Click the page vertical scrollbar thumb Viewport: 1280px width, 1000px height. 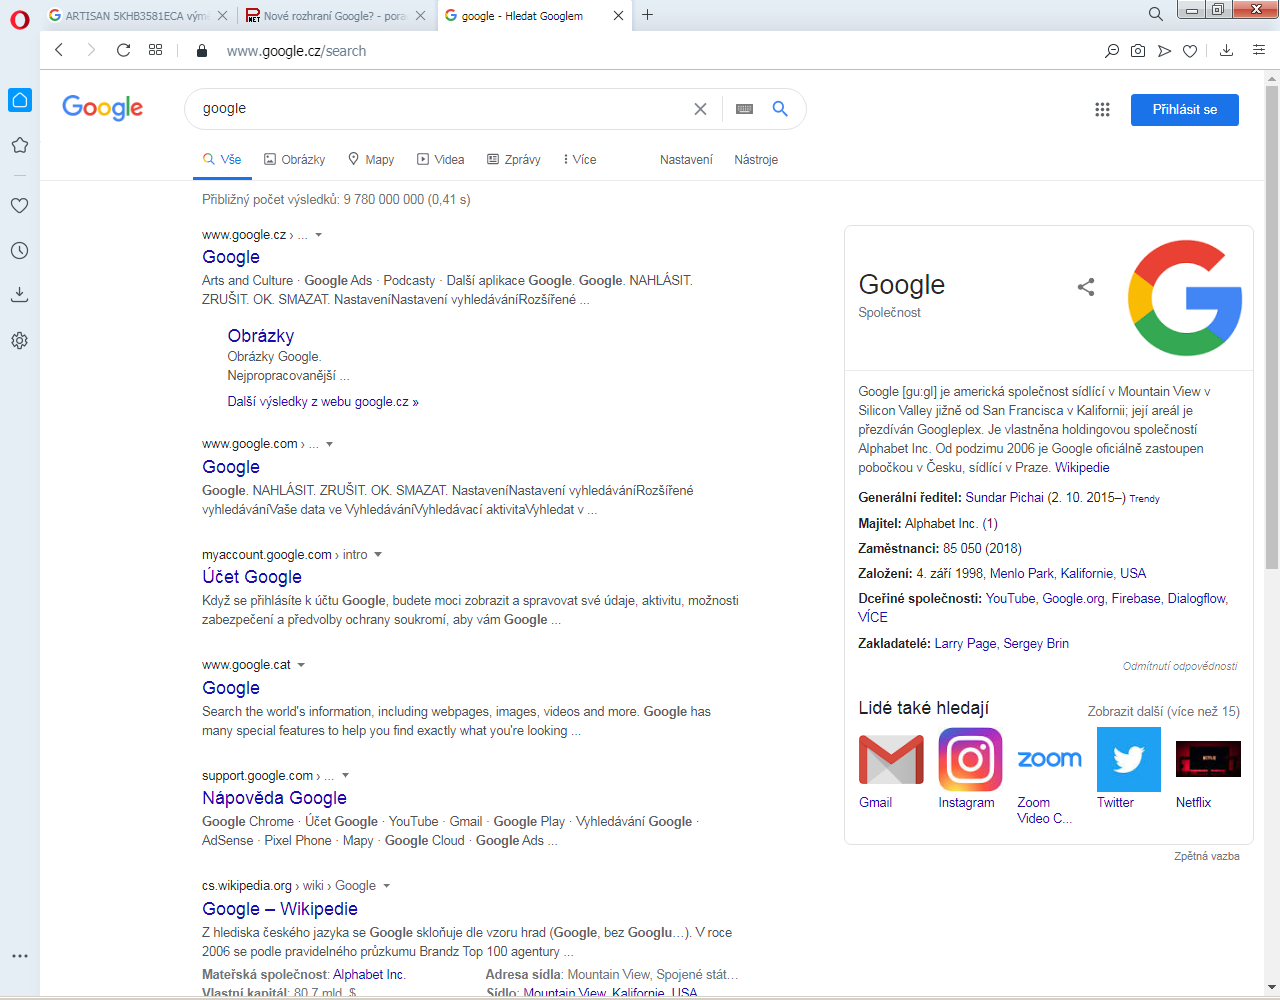1272,327
